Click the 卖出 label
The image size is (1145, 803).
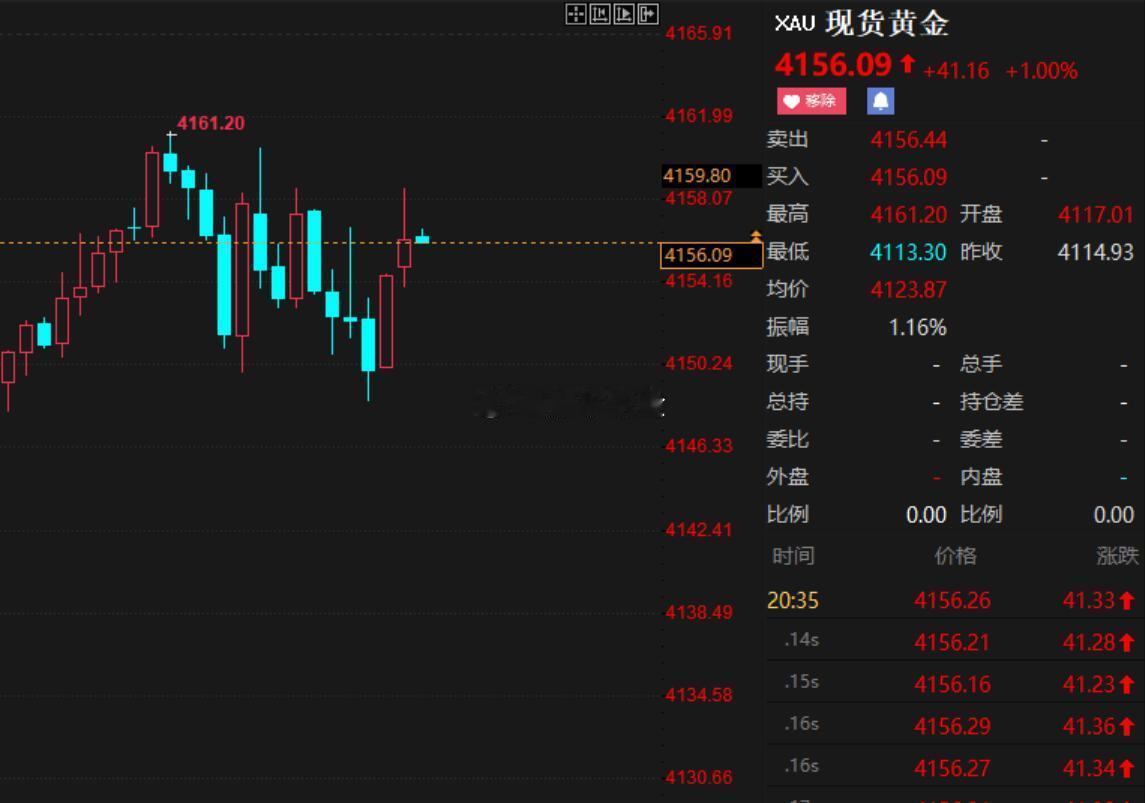pyautogui.click(x=787, y=139)
